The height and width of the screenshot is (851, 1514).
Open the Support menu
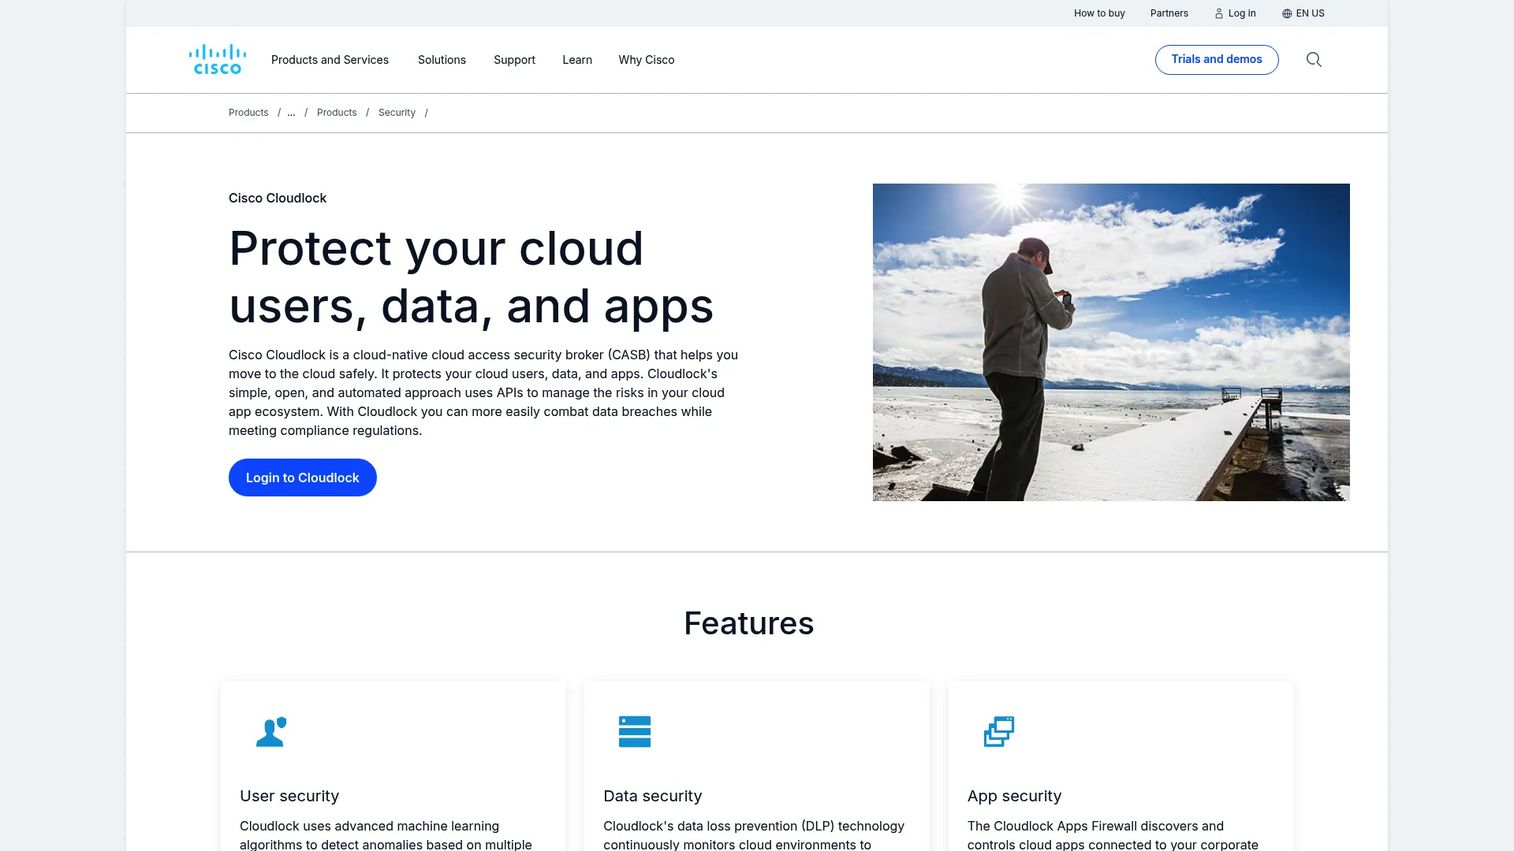tap(514, 60)
